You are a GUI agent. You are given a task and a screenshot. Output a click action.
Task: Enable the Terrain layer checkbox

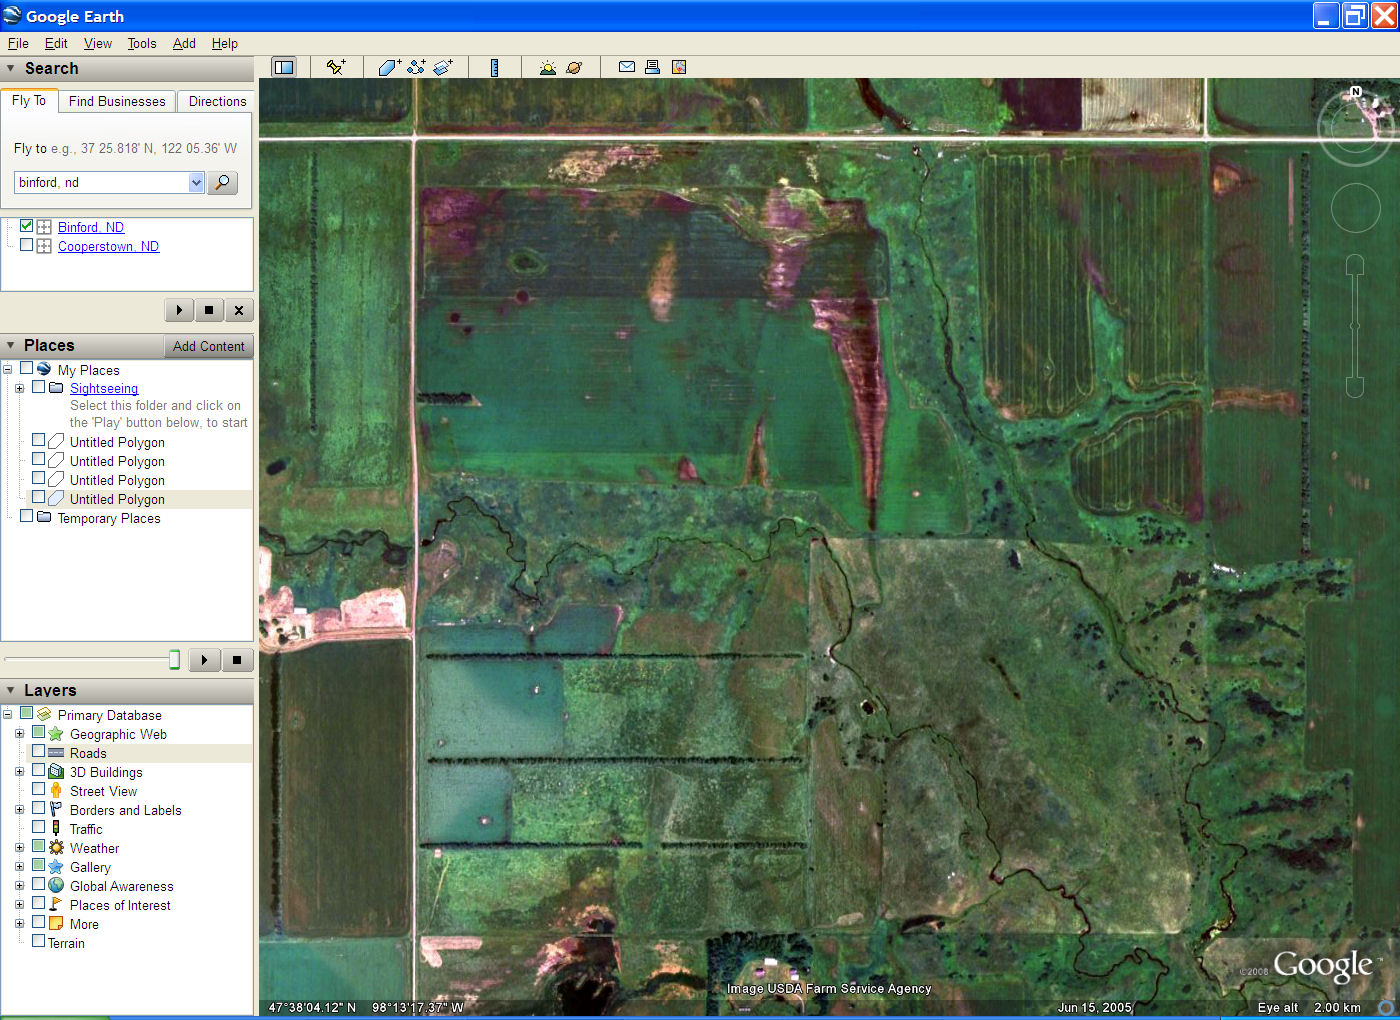pyautogui.click(x=39, y=942)
